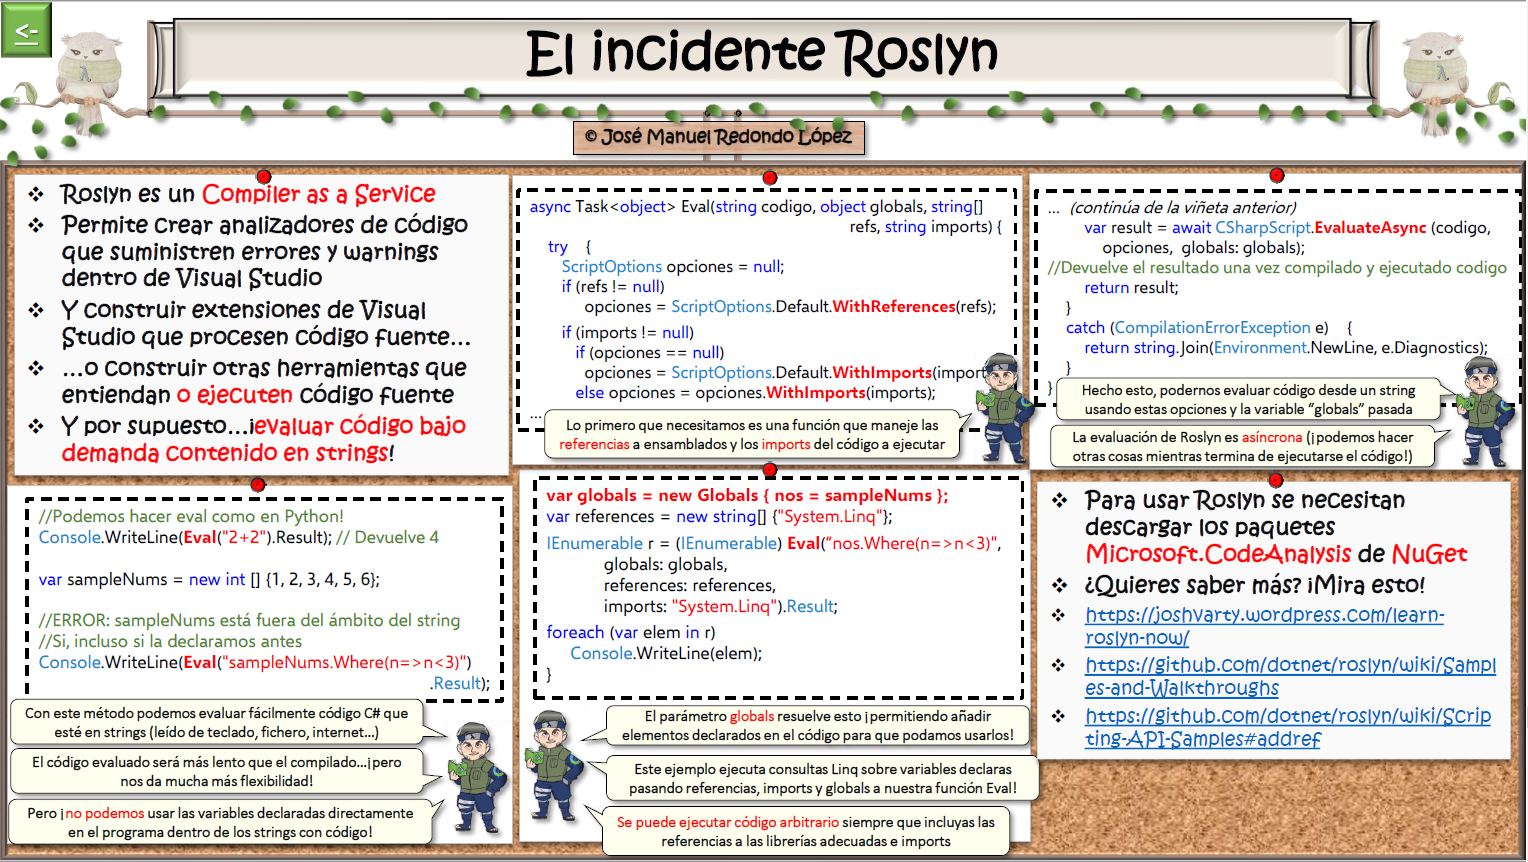The image size is (1528, 862).
Task: Click the line 'var globals = new Globals'
Action: [x=747, y=496]
